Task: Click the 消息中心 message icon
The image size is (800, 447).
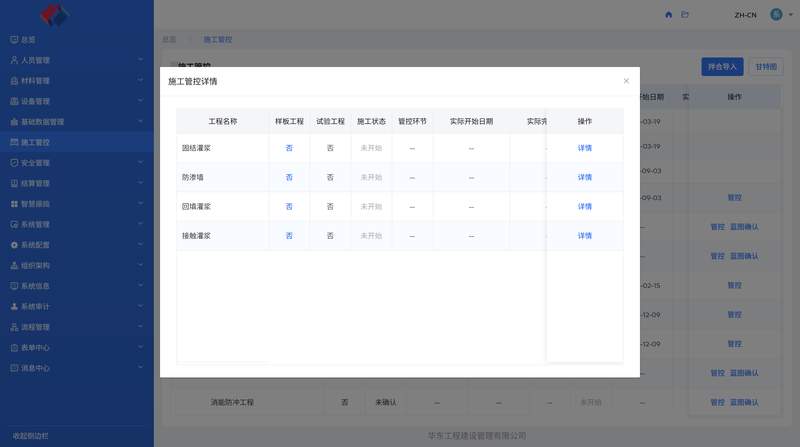Action: [x=14, y=368]
